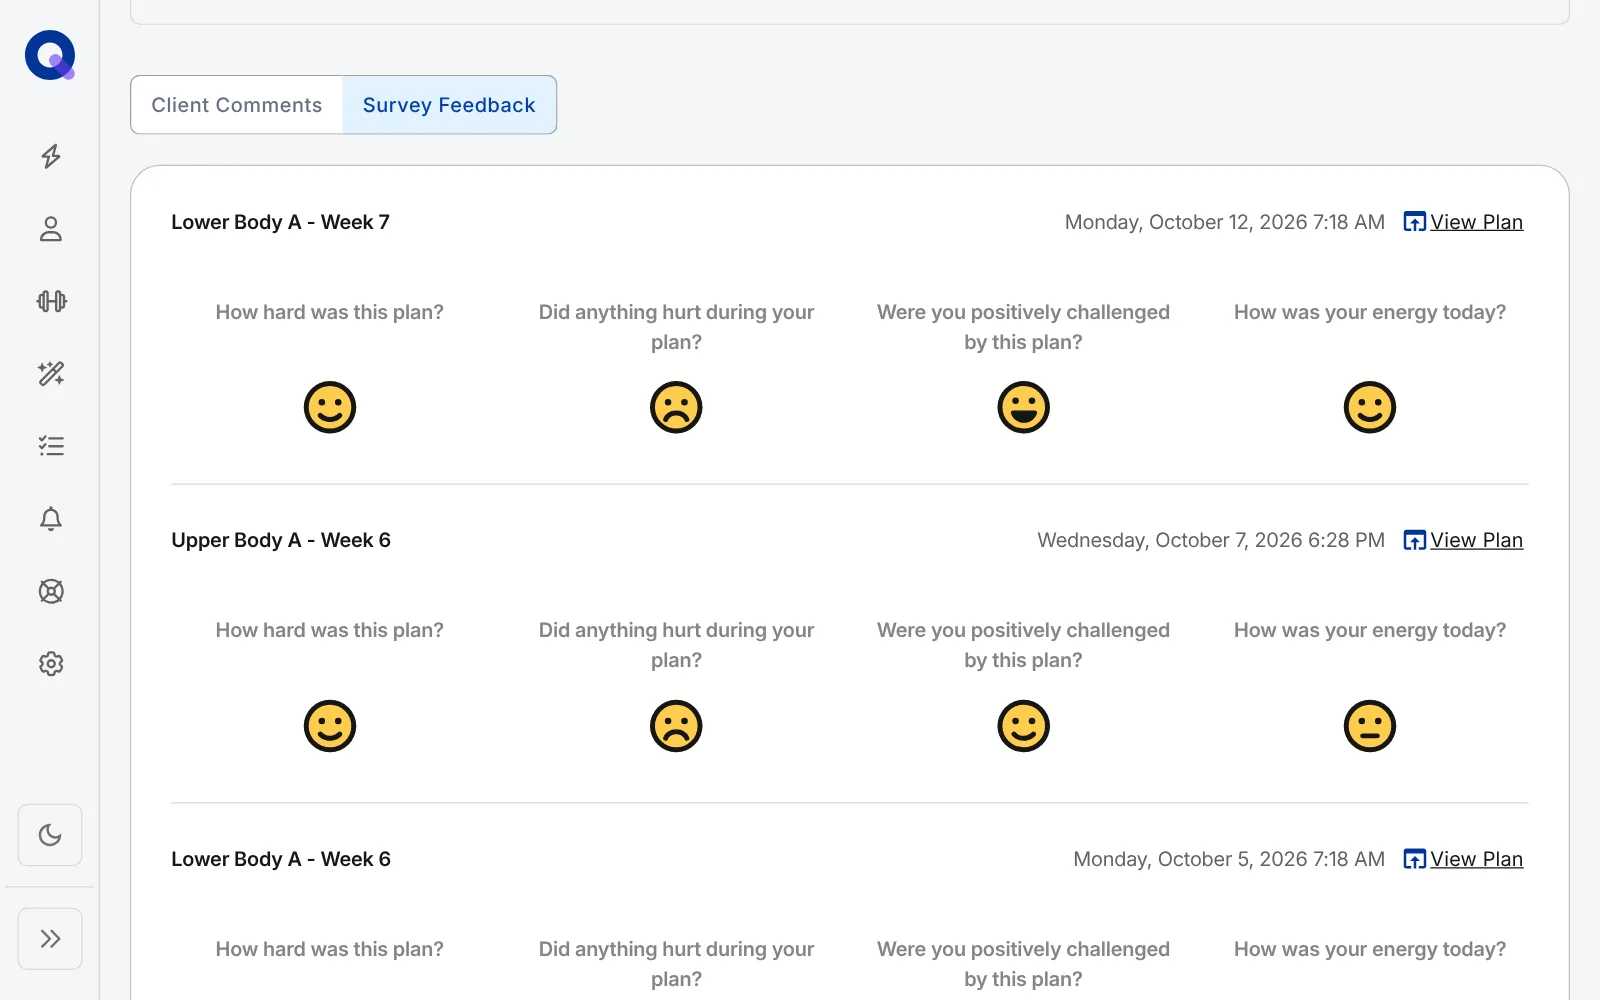Click date "Wednesday, October 7, 2026 6:28 PM"
Image resolution: width=1600 pixels, height=1000 pixels.
(1211, 540)
